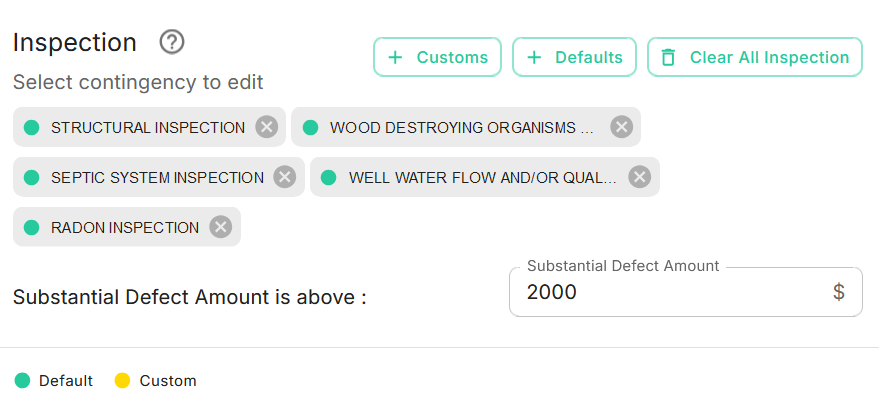Open the Septic System Inspection contingency

click(x=157, y=177)
